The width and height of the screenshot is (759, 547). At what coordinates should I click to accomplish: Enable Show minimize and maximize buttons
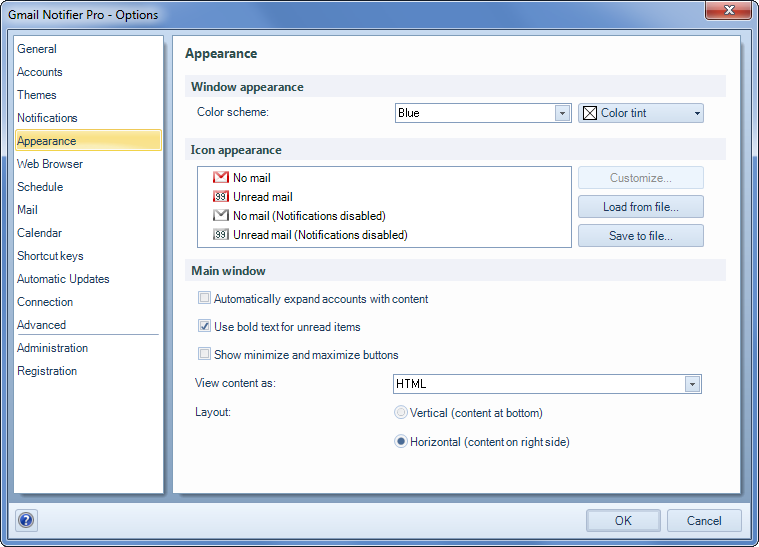[204, 354]
